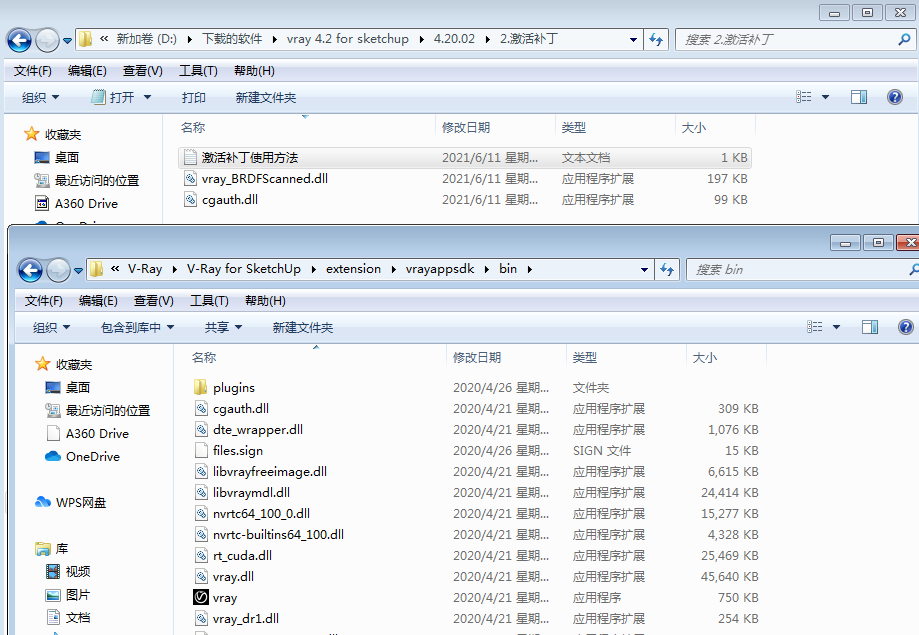Click 新建文件夹 in the 激活补丁 window

pos(266,97)
